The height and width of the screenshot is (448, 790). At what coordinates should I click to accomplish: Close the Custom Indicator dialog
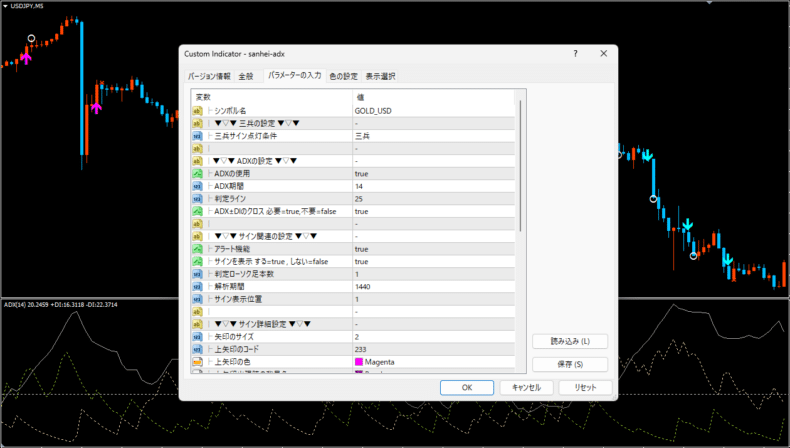point(604,53)
